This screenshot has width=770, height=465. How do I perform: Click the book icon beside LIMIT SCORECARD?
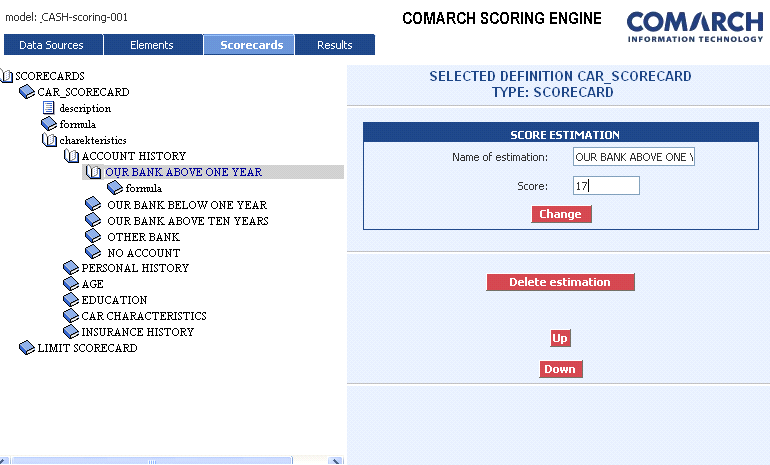[x=27, y=348]
